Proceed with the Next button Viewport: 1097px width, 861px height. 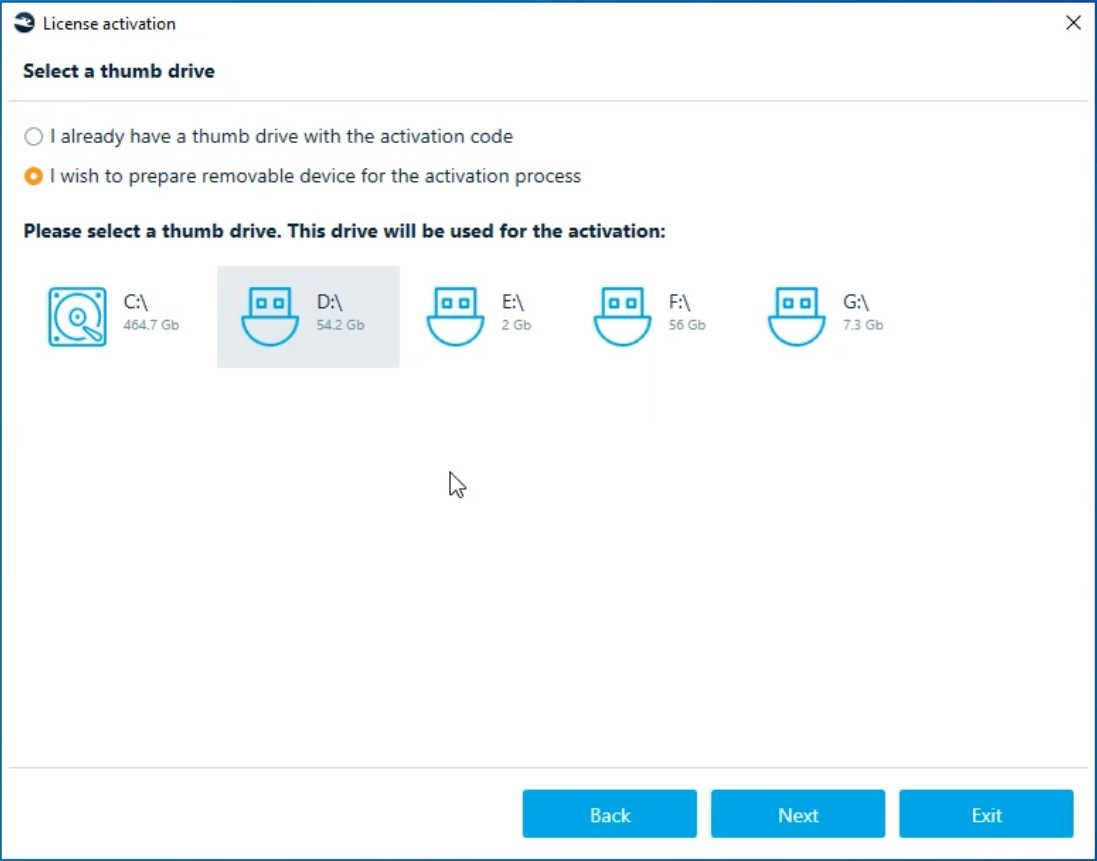(798, 814)
